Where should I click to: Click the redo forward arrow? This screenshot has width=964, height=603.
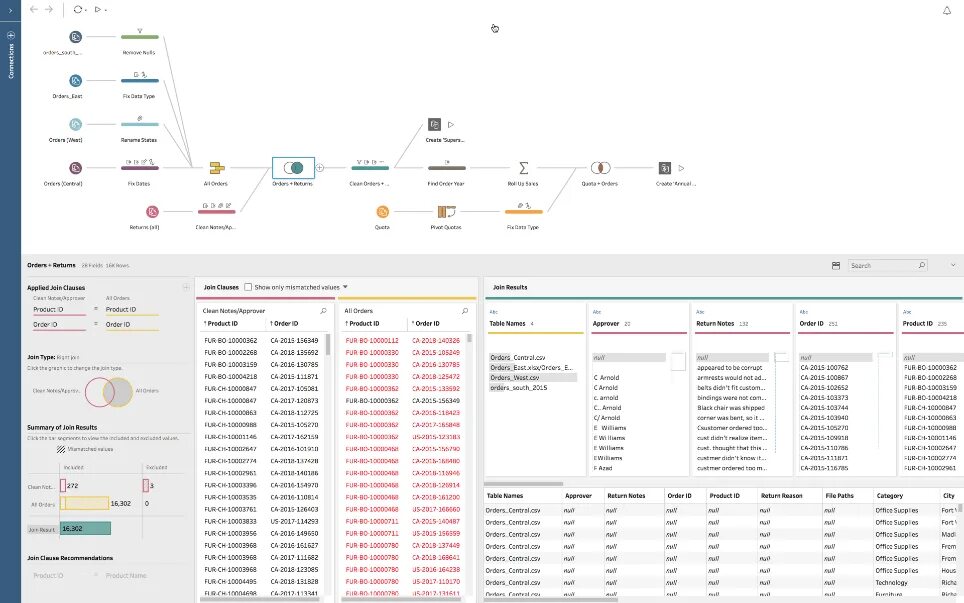click(x=49, y=9)
